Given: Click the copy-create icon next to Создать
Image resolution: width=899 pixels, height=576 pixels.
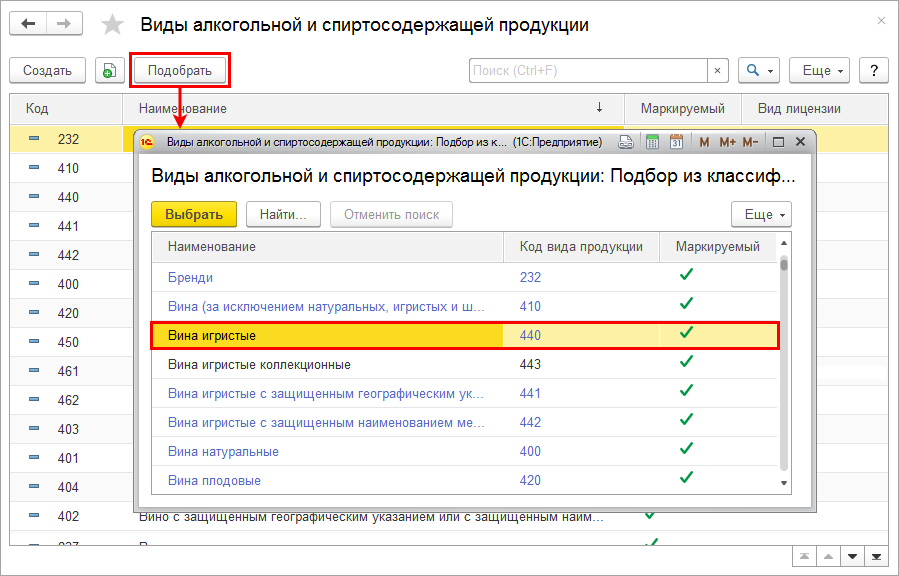Looking at the screenshot, I should [x=108, y=71].
